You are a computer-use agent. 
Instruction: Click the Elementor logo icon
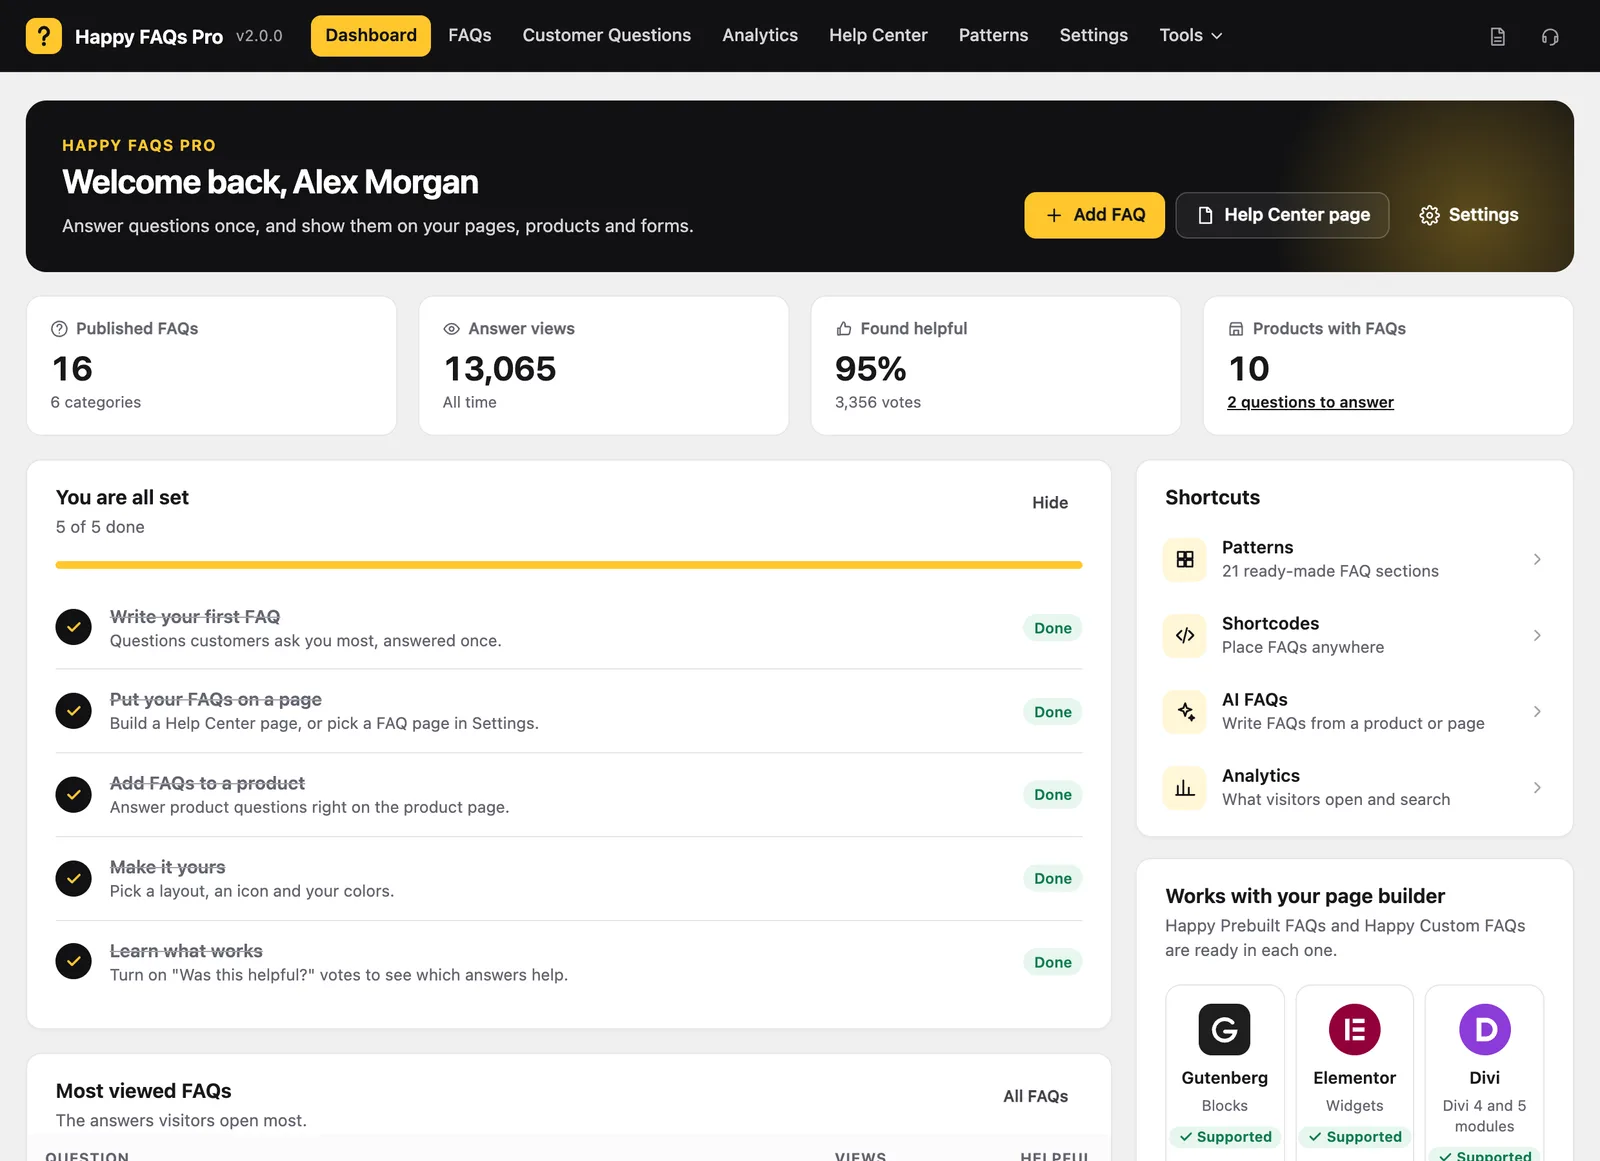pos(1354,1029)
